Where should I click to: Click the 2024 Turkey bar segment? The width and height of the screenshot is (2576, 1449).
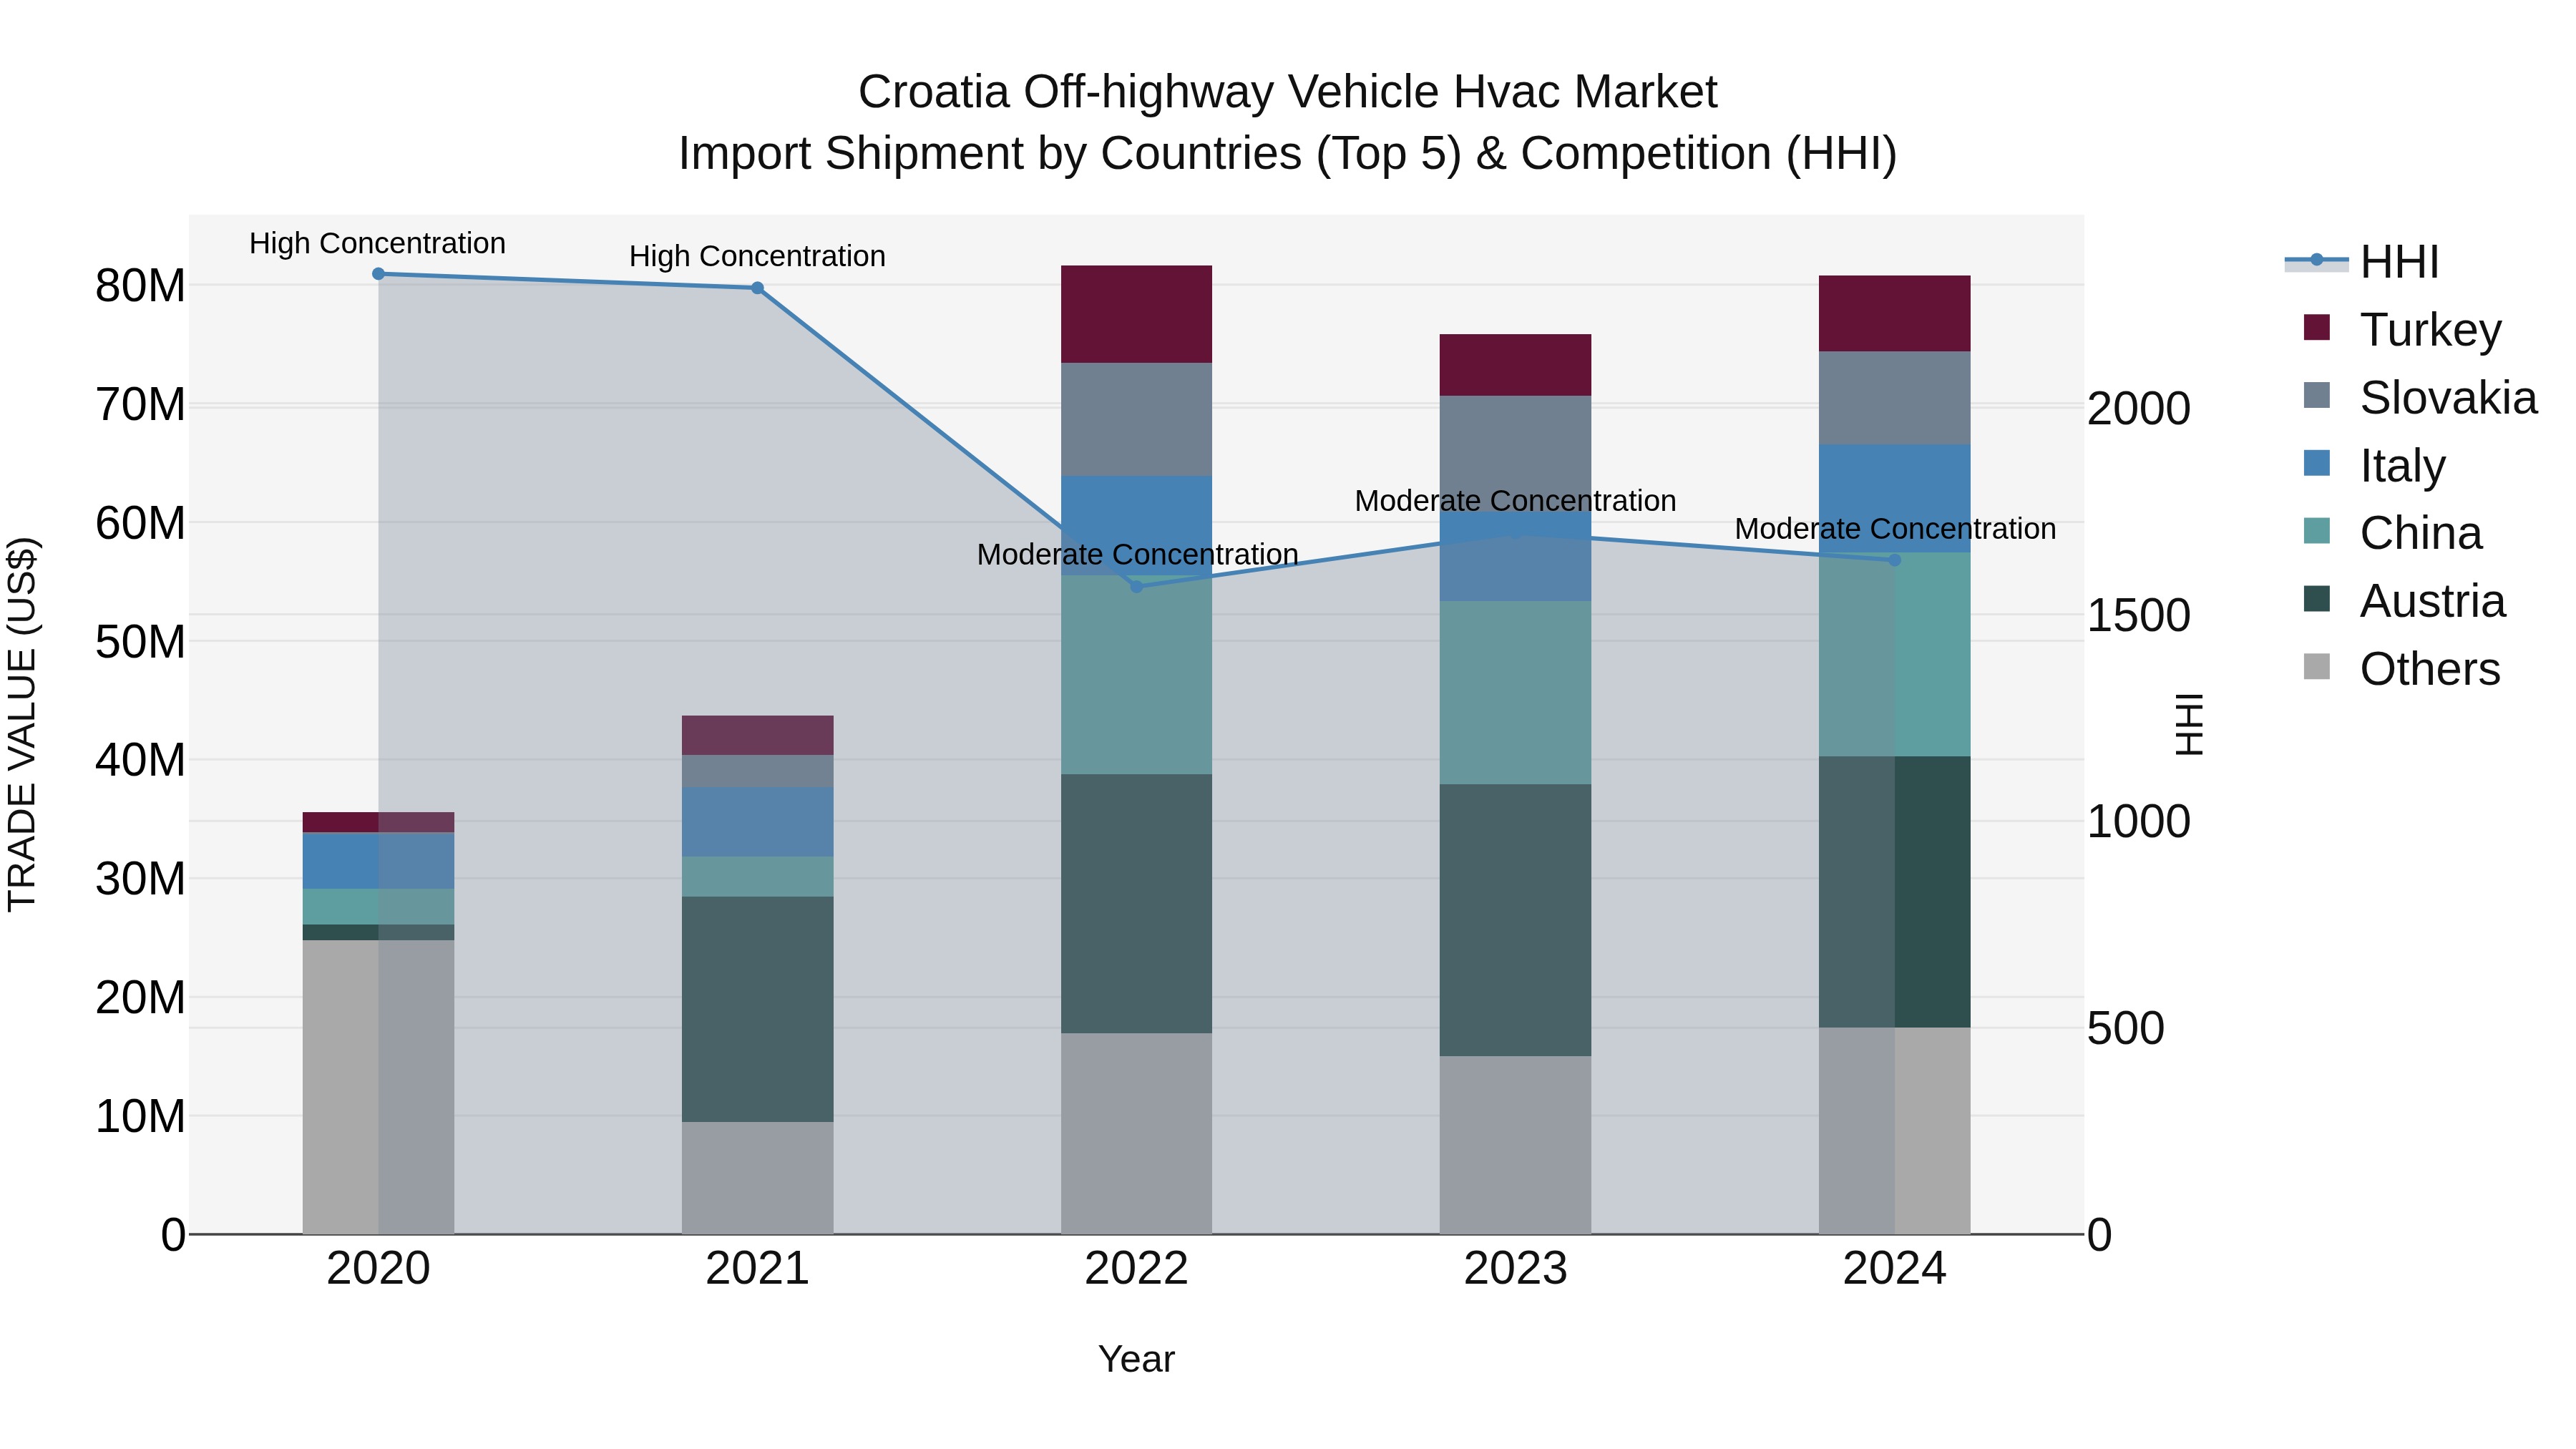pos(1894,313)
